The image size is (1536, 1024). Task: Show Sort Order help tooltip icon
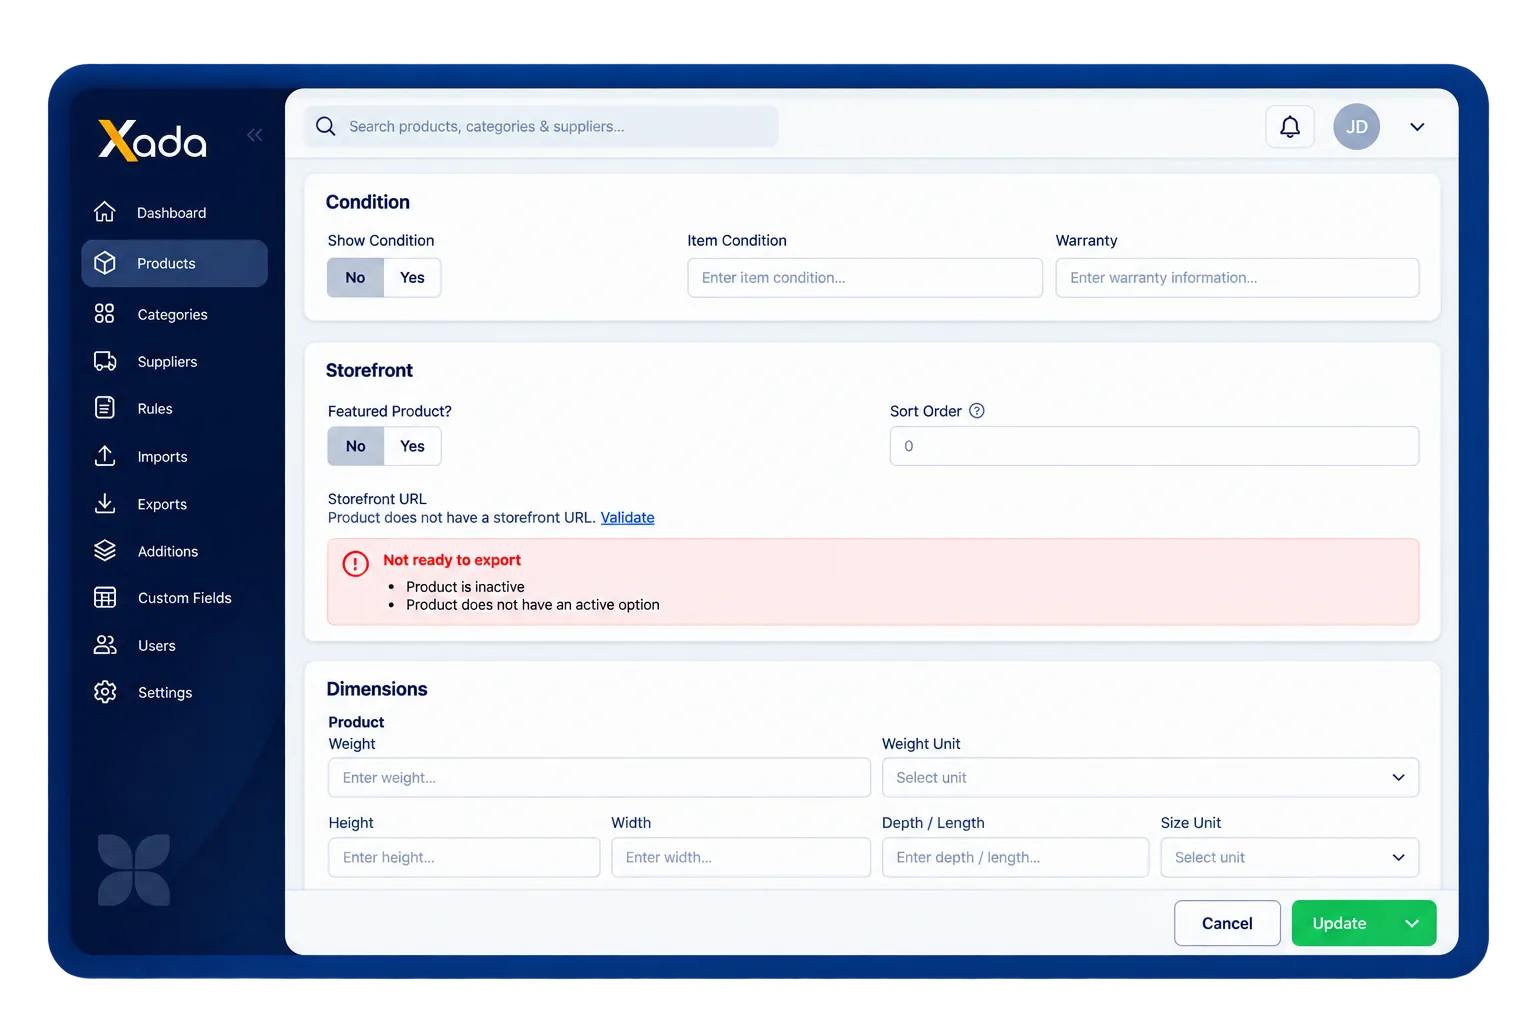[977, 411]
